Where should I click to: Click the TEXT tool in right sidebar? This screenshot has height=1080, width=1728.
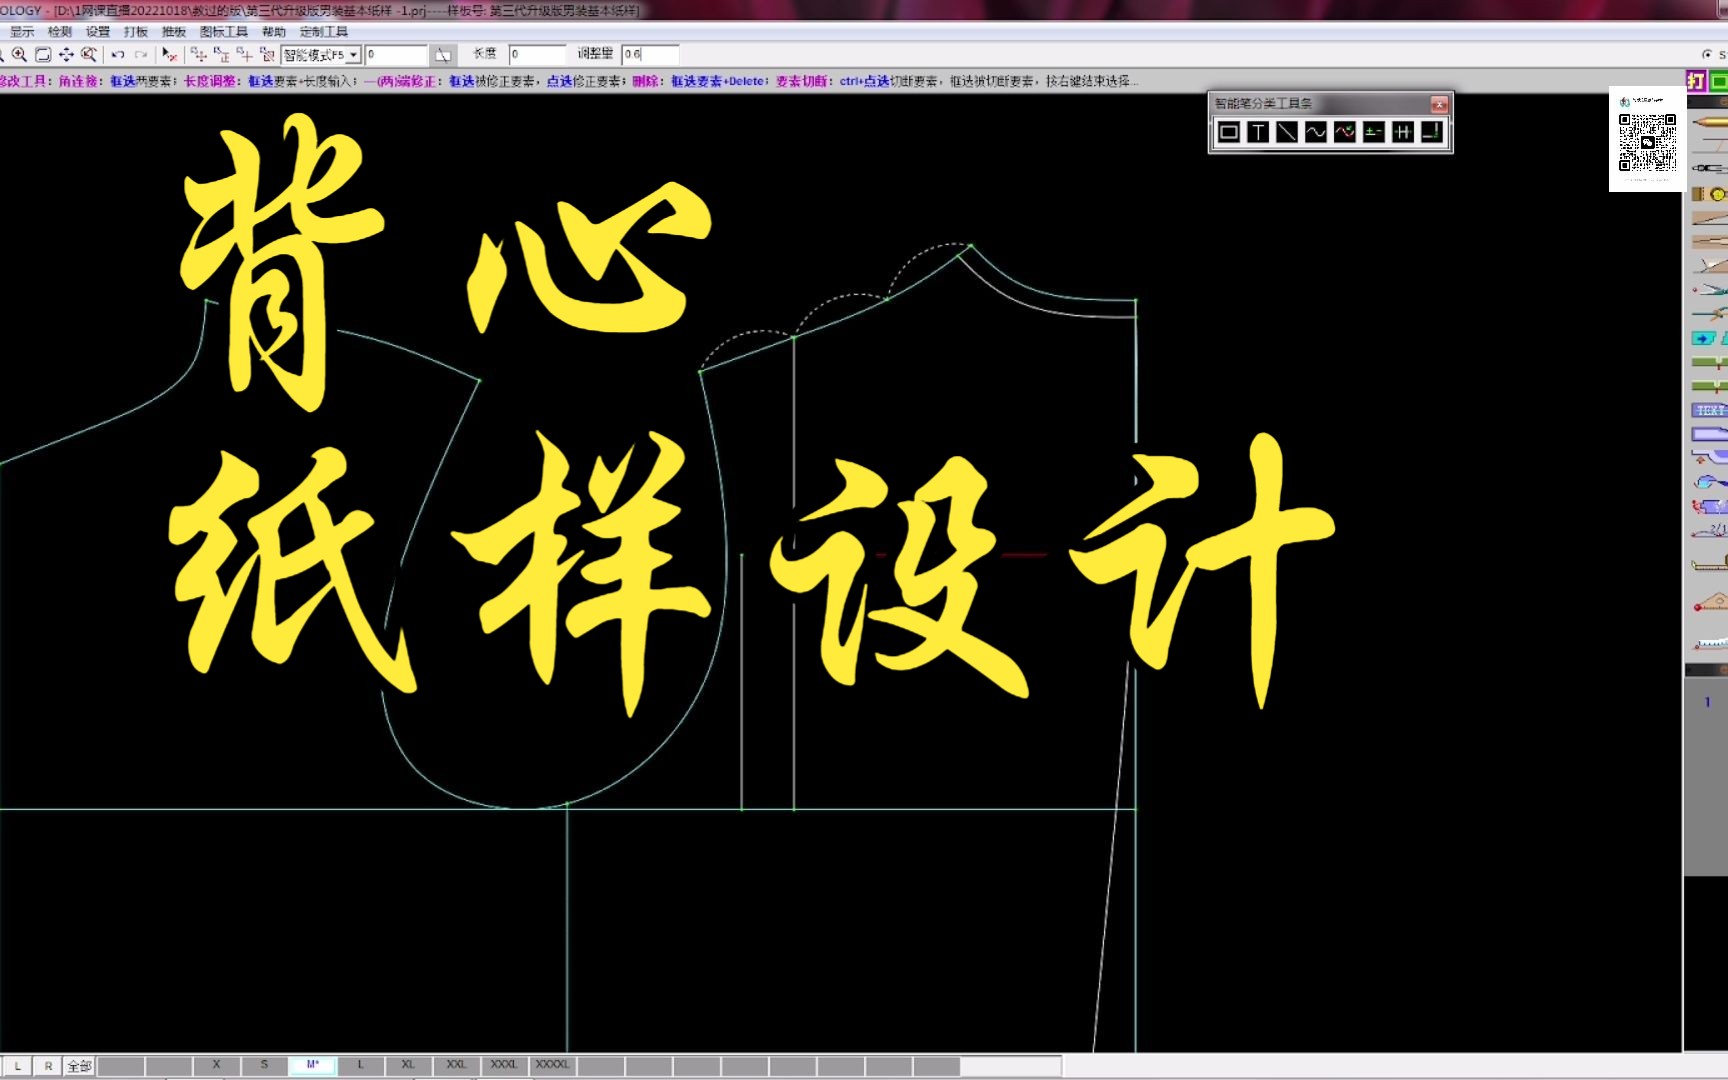click(x=1709, y=410)
